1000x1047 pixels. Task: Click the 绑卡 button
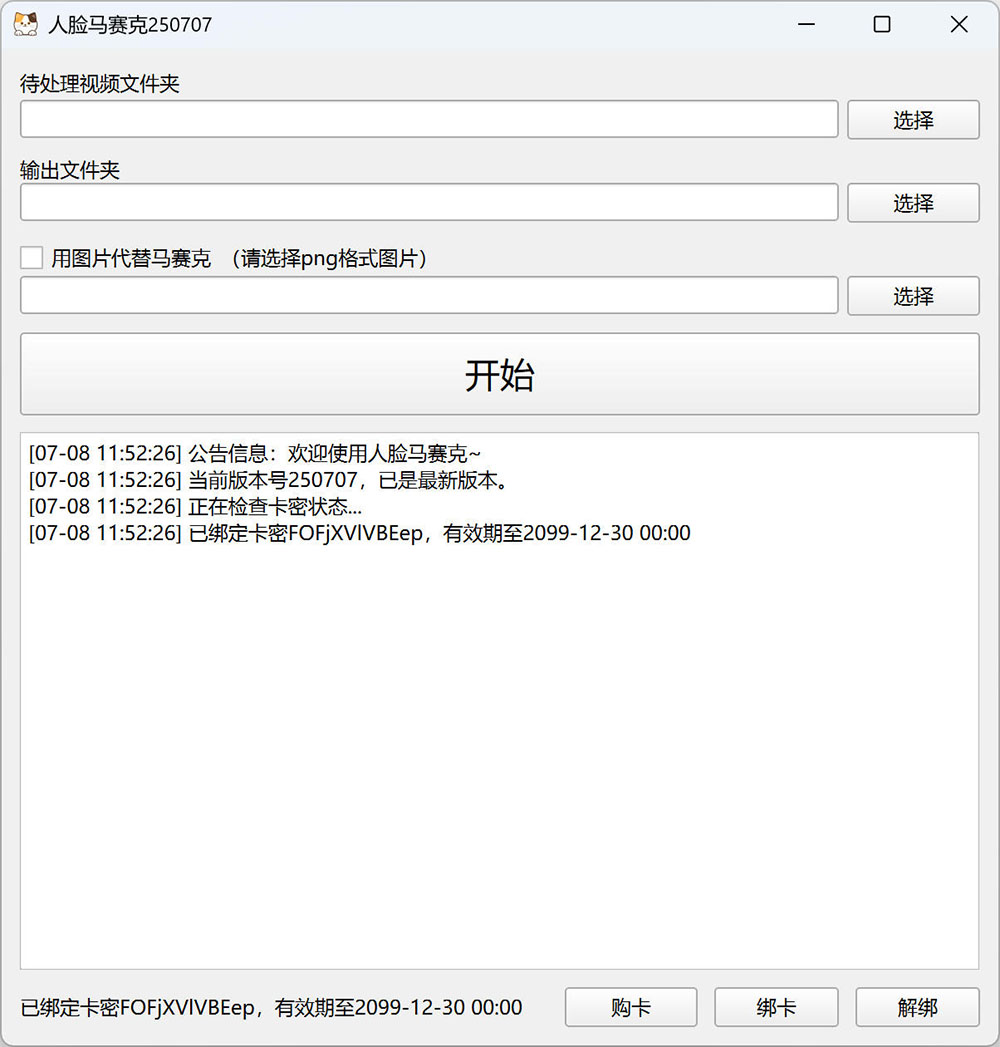click(x=776, y=1007)
